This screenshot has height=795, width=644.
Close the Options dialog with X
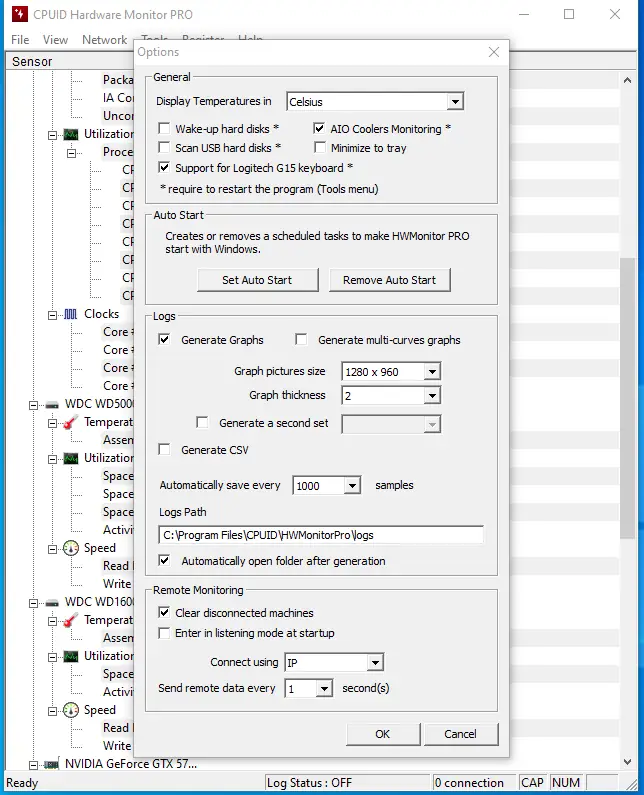click(x=494, y=52)
